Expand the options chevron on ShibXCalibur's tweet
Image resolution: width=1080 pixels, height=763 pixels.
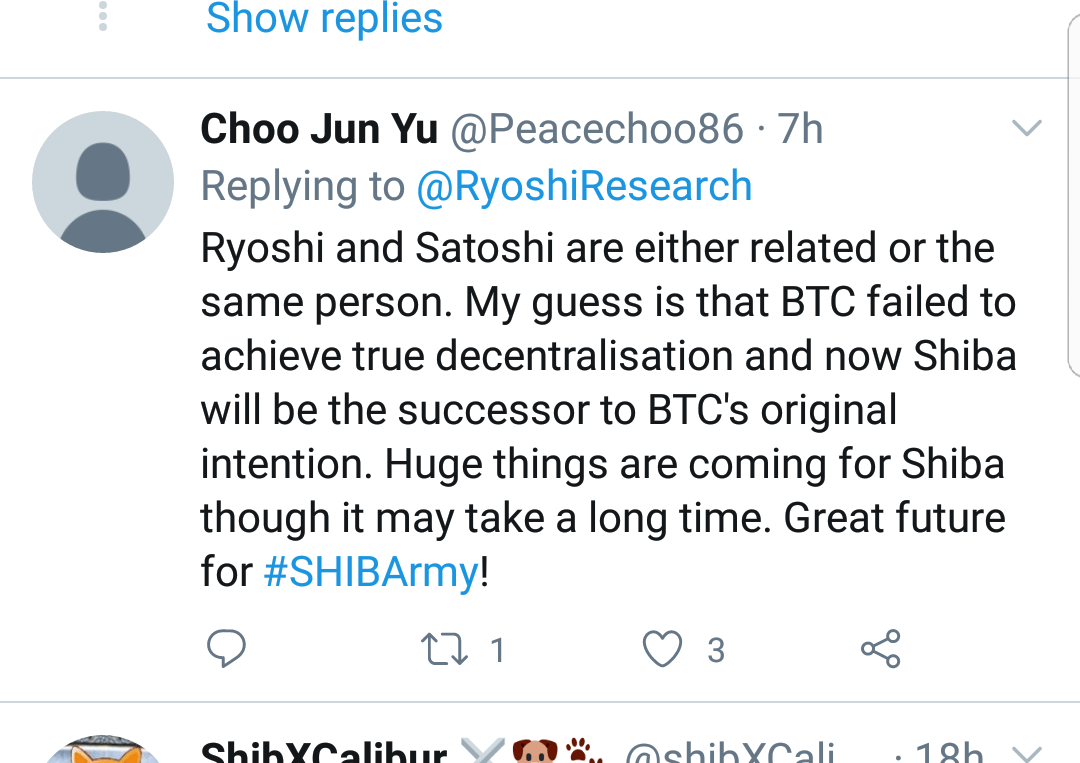click(x=1027, y=753)
